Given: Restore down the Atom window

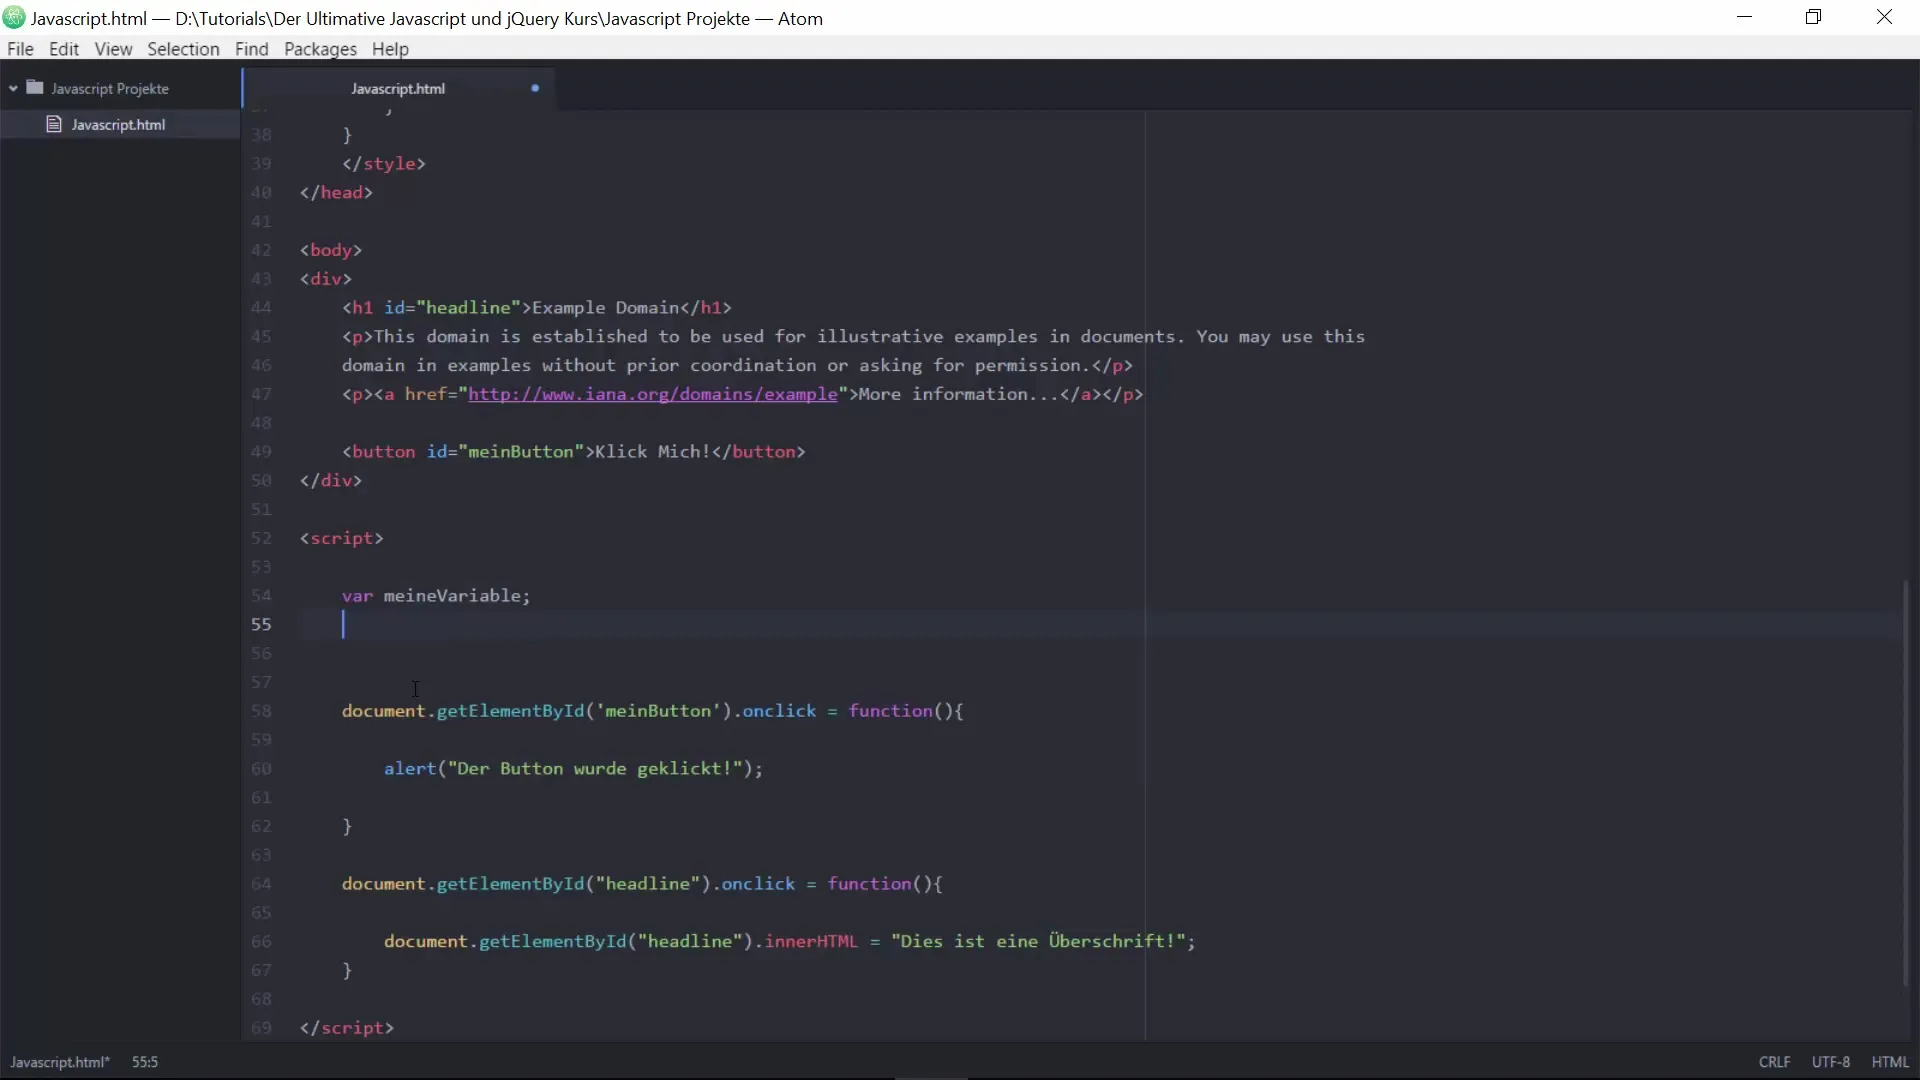Looking at the screenshot, I should pyautogui.click(x=1814, y=17).
